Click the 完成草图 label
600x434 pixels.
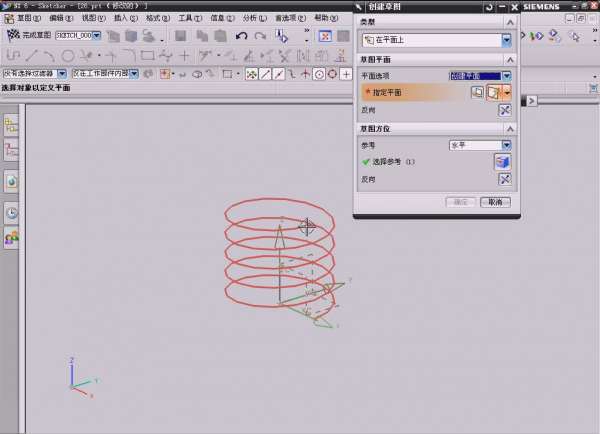click(x=36, y=35)
